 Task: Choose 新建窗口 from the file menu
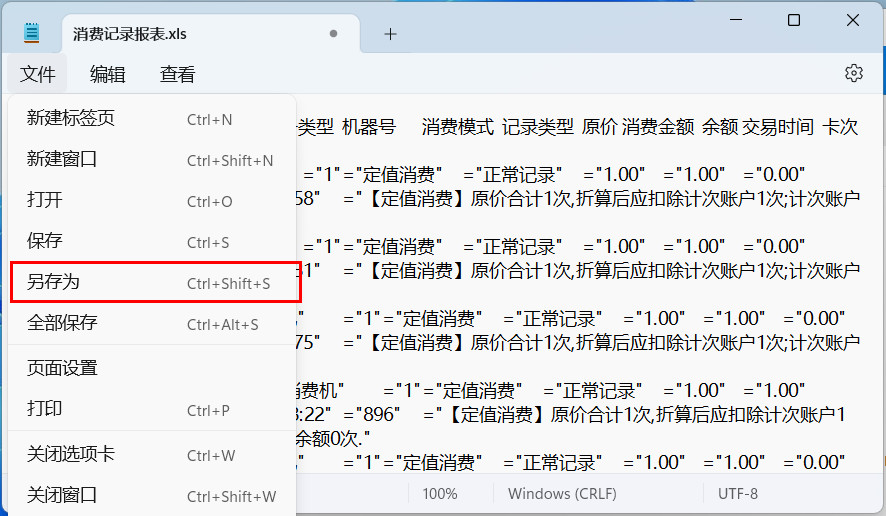click(153, 159)
